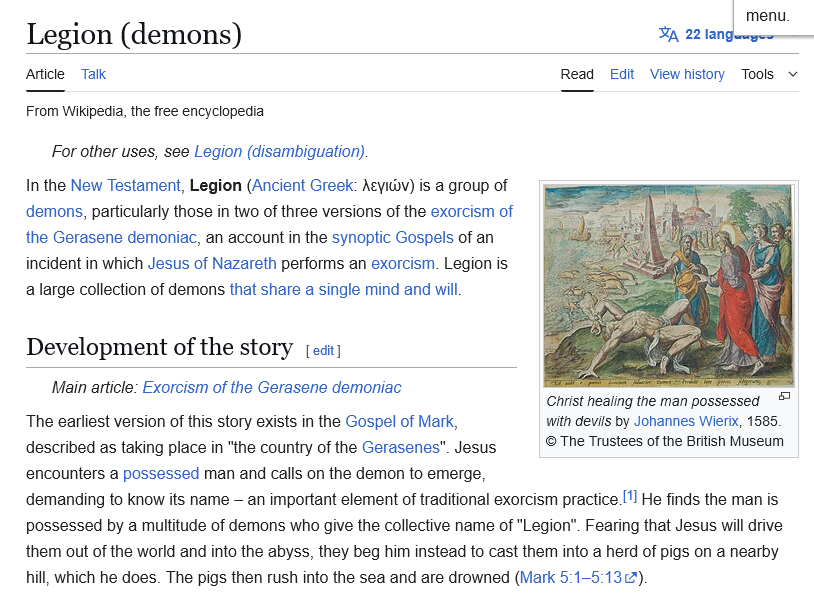Open the Talk tab
The width and height of the screenshot is (814, 599).
[93, 74]
